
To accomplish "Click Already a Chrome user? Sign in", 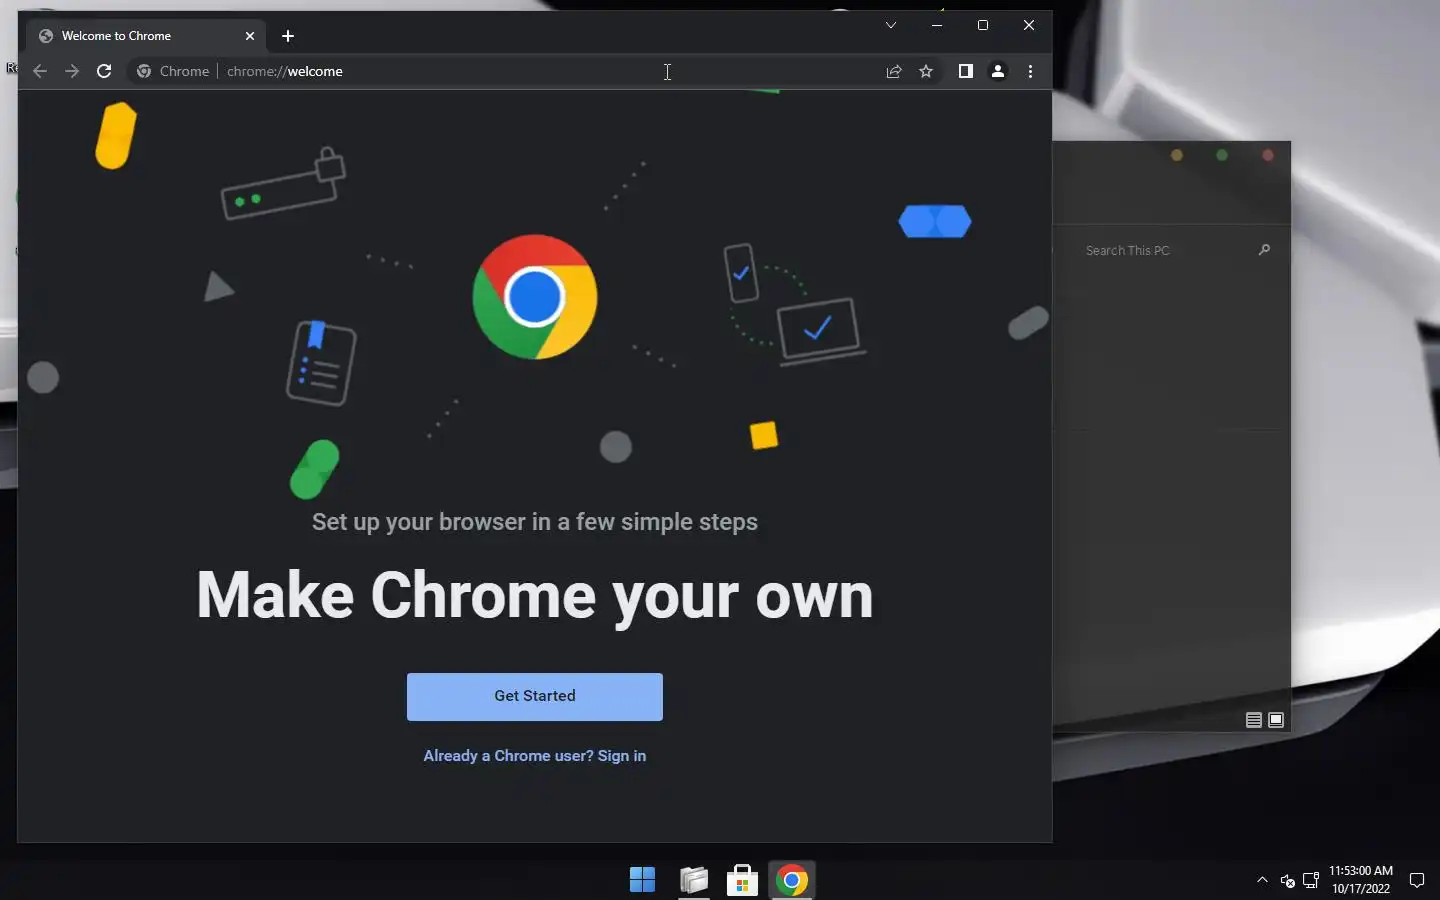I will coord(535,756).
